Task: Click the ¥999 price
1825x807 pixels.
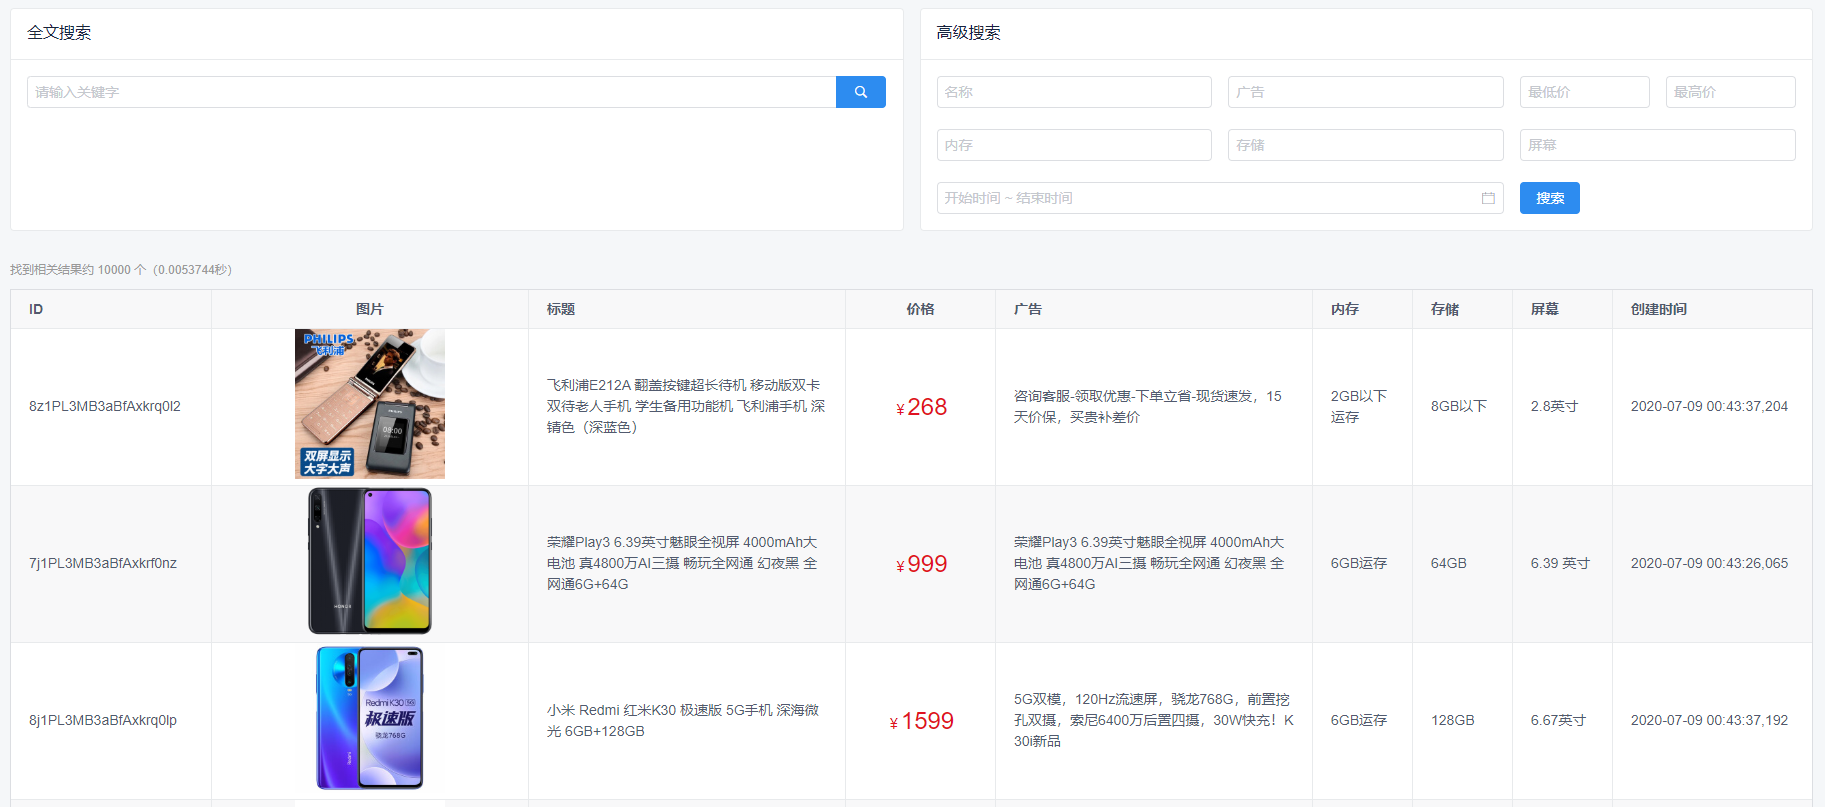Action: [921, 564]
